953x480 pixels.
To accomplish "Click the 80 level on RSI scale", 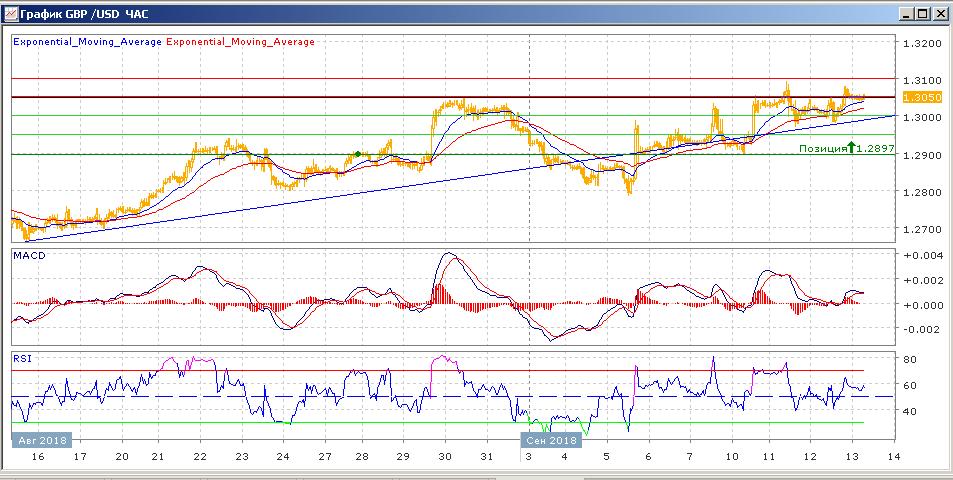I will (911, 359).
